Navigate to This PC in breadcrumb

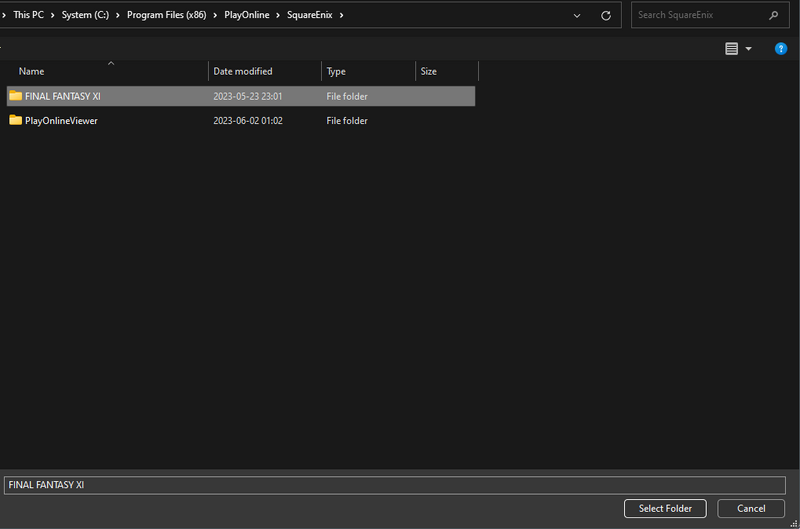pos(29,15)
